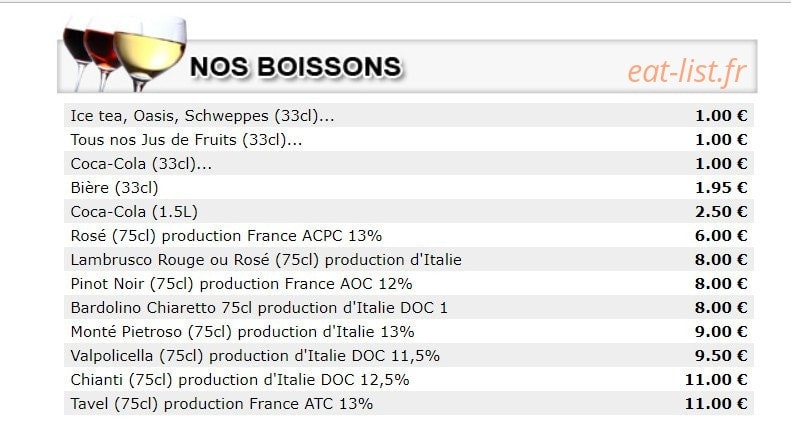The image size is (791, 441).
Task: Click the NOS BOISSONS heading
Action: [x=296, y=67]
